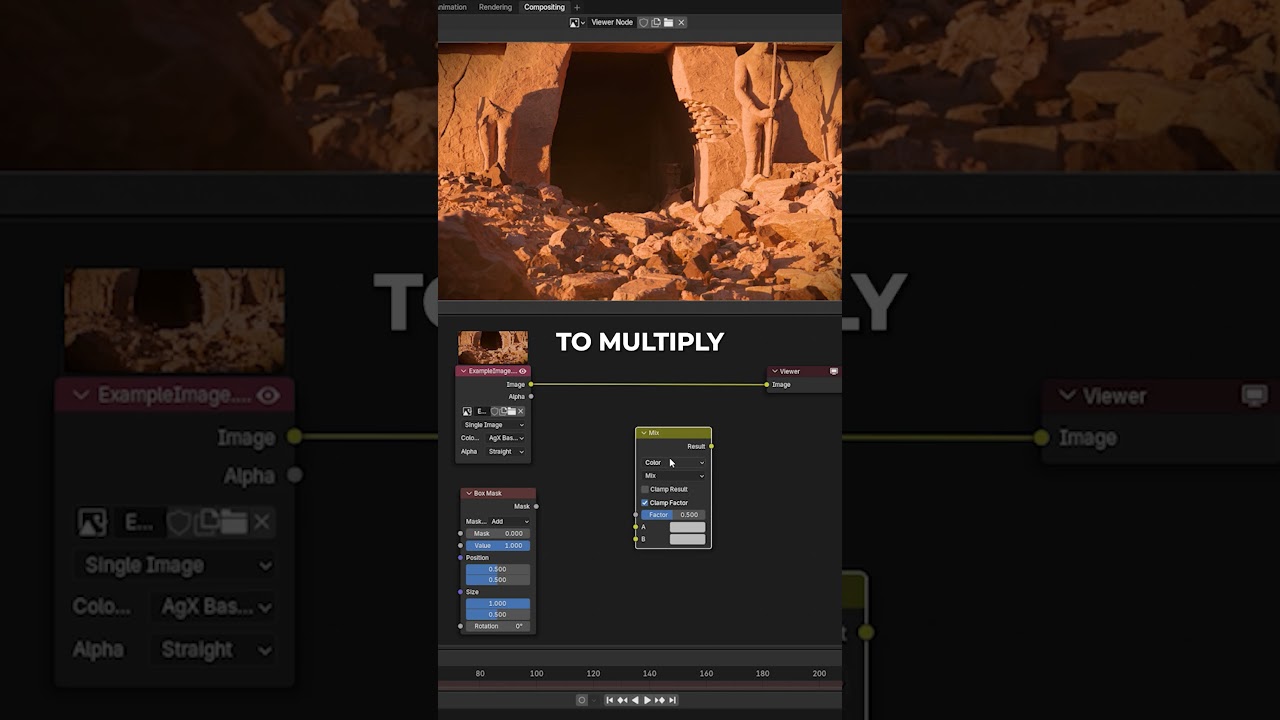This screenshot has width=1280, height=720.
Task: Click timeline frame marker 100
Action: point(536,673)
